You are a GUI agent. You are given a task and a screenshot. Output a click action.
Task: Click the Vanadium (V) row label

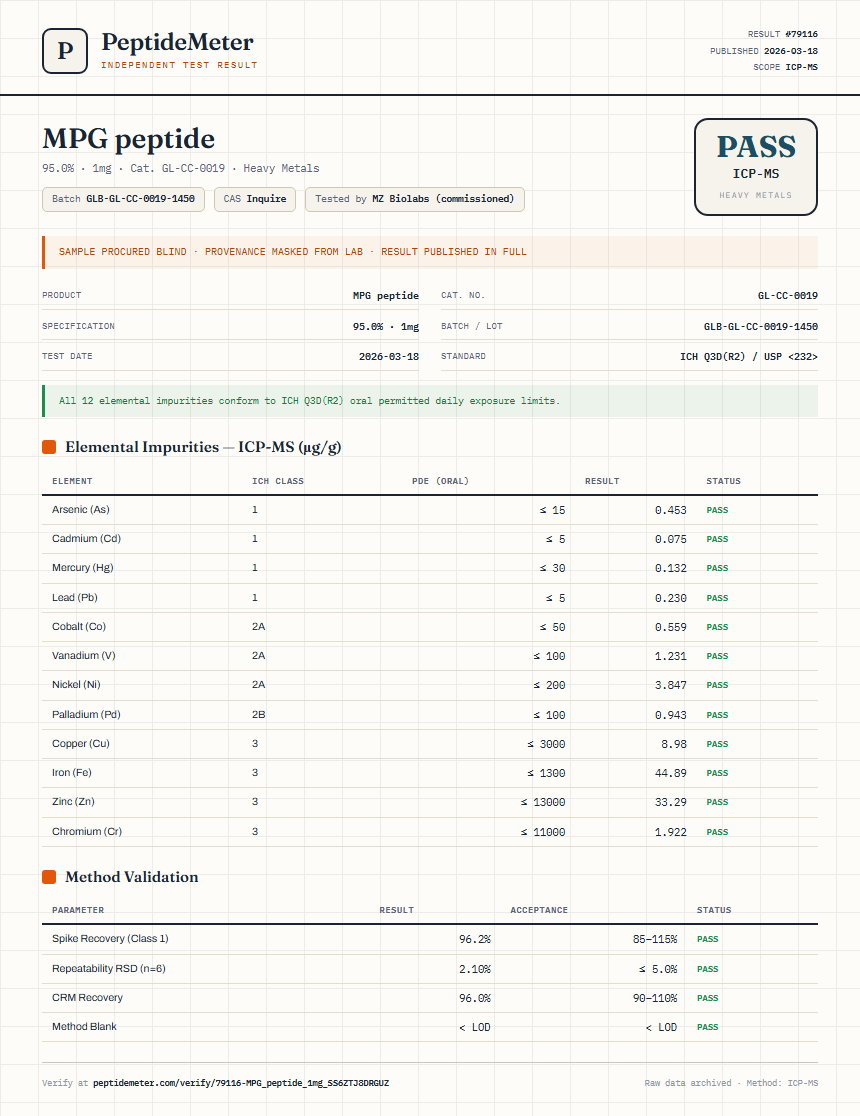(83, 656)
